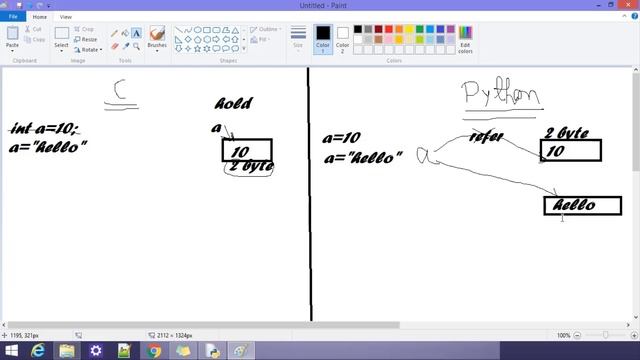Click the zoom level slider handle
The height and width of the screenshot is (360, 640).
pyautogui.click(x=606, y=335)
